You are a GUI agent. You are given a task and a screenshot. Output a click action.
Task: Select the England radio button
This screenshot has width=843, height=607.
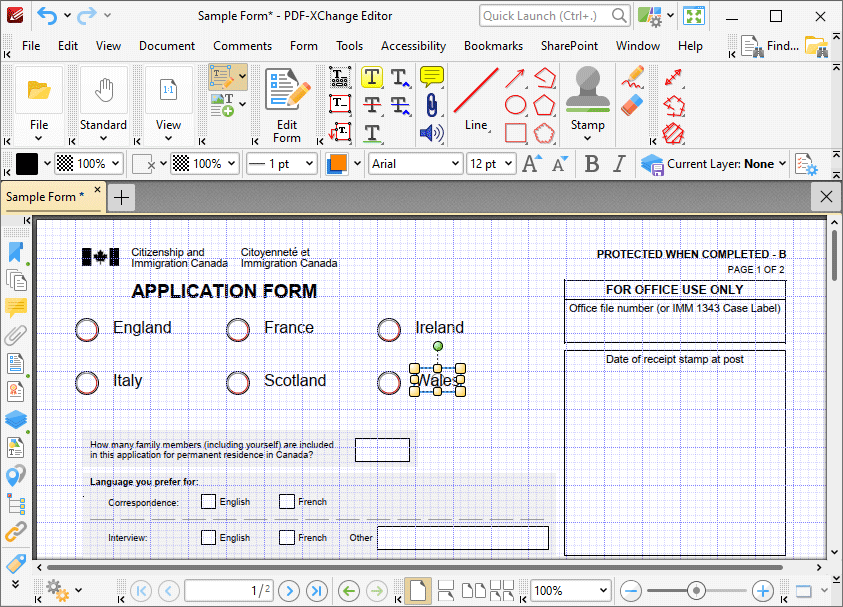click(x=87, y=330)
